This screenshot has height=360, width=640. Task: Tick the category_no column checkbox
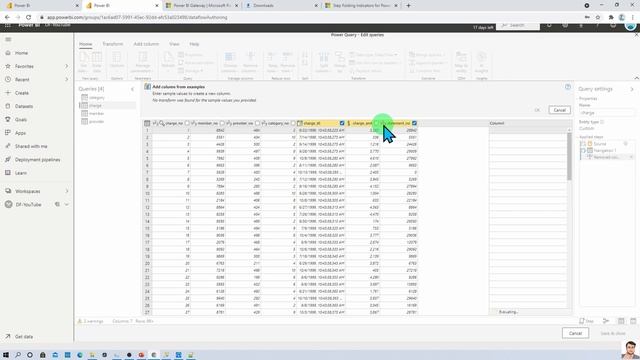pyautogui.click(x=293, y=123)
